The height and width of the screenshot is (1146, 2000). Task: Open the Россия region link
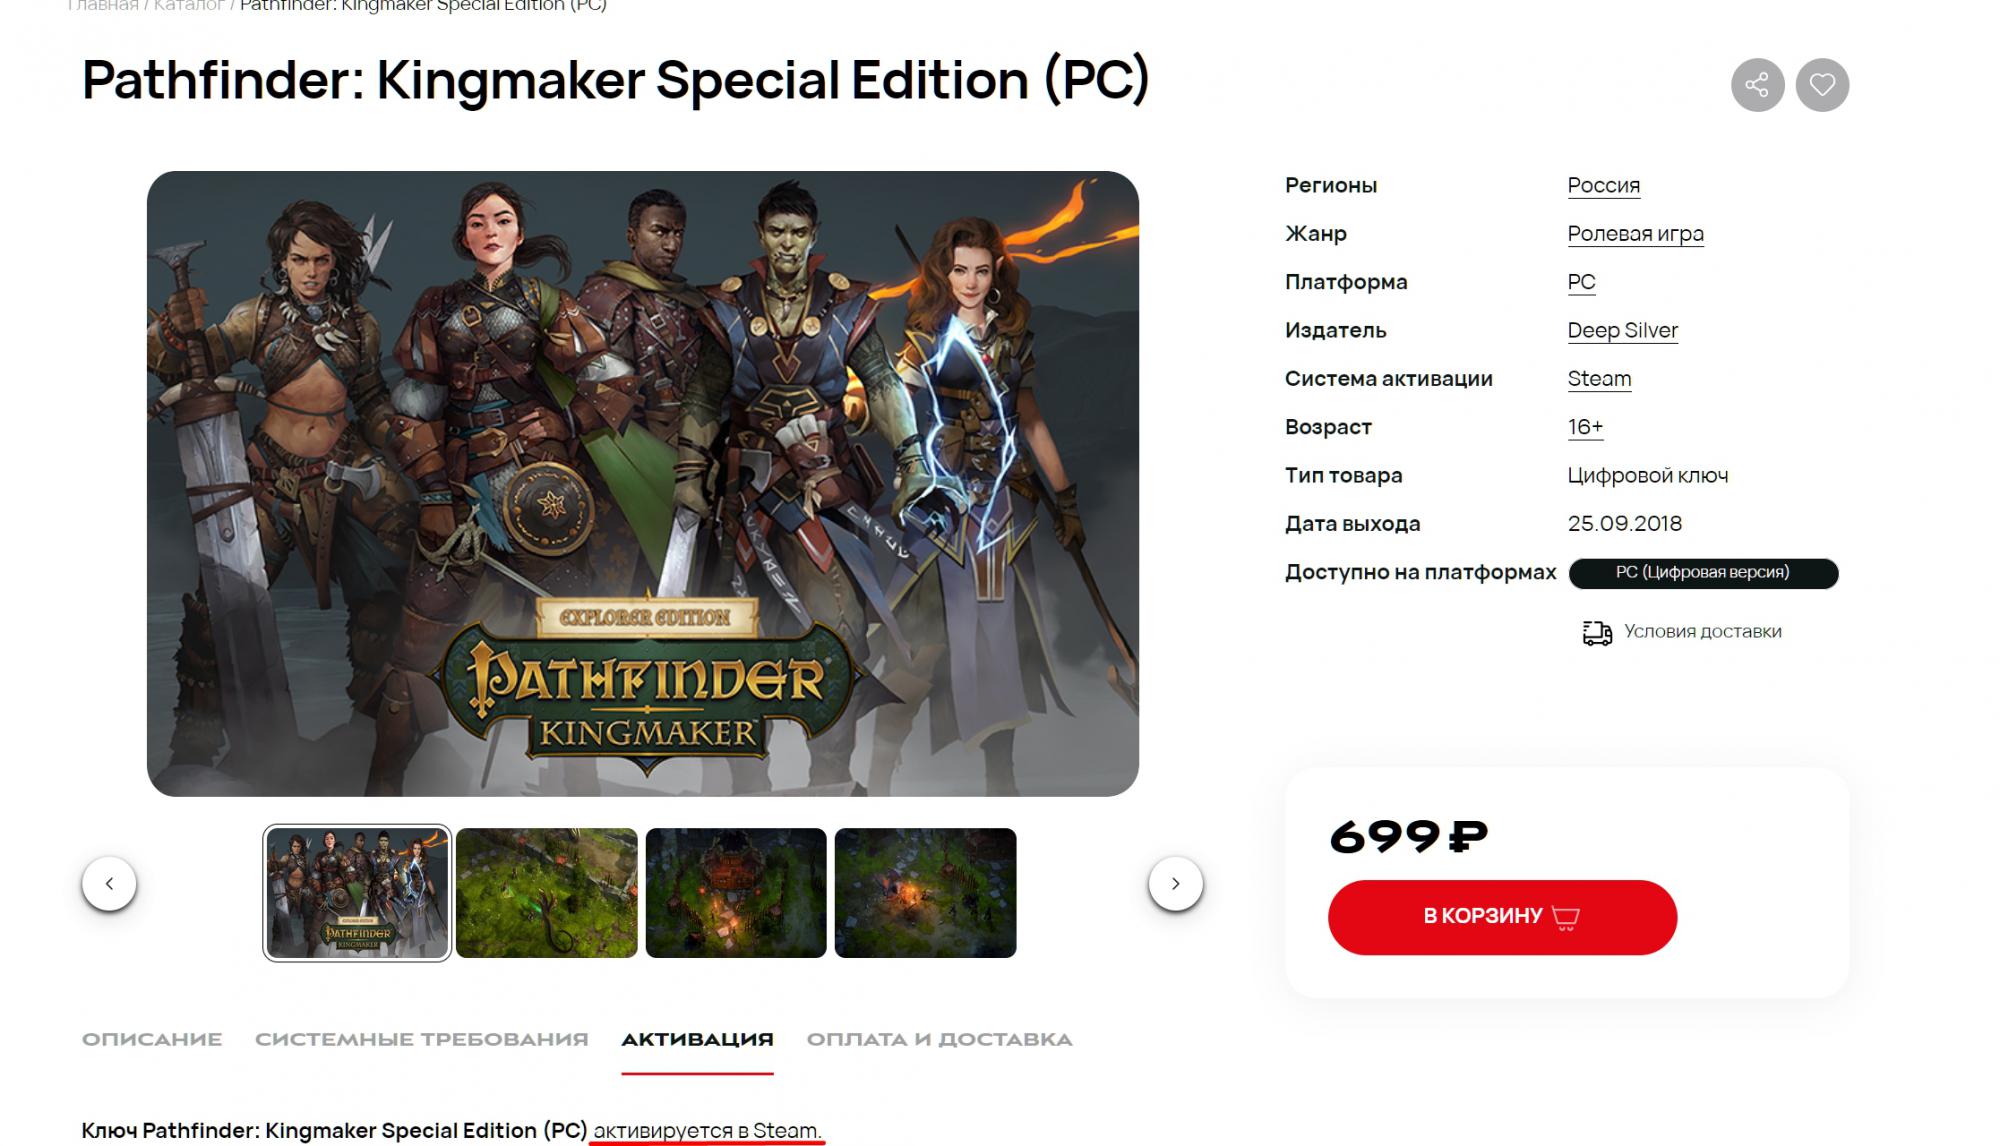[1603, 186]
